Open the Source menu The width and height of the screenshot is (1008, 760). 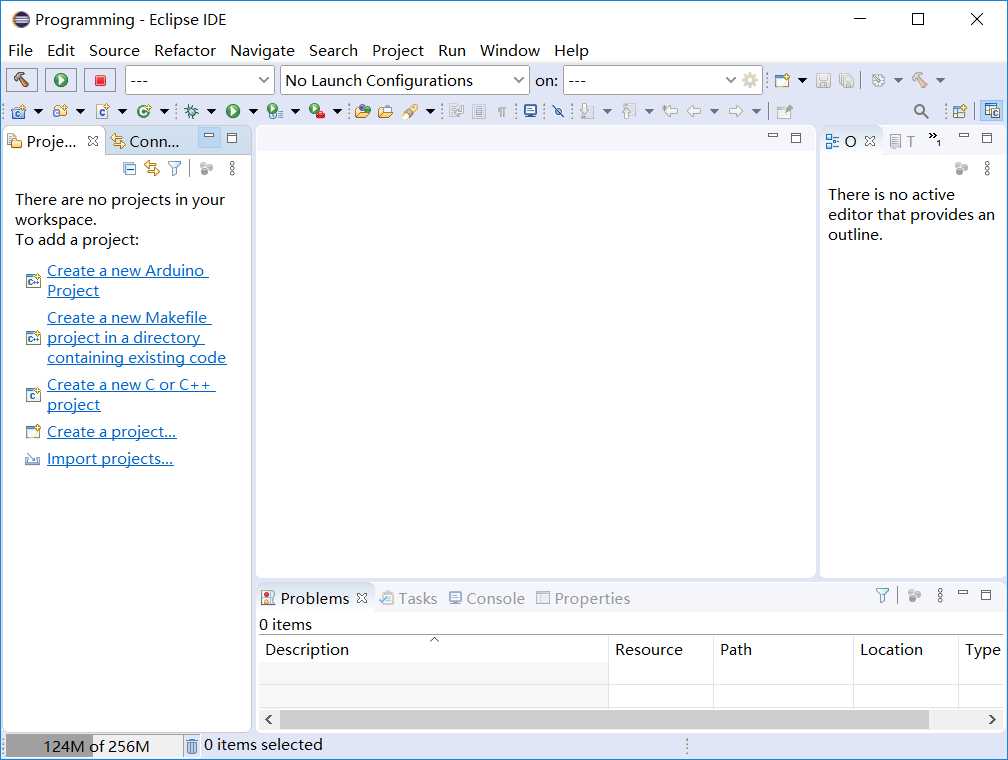click(114, 50)
